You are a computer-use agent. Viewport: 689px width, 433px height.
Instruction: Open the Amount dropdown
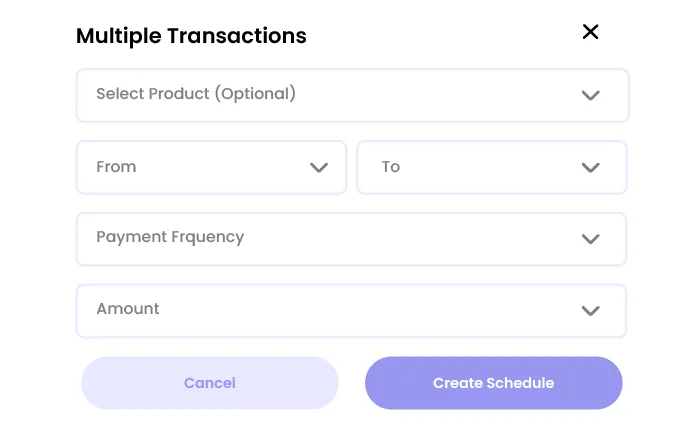(x=351, y=310)
